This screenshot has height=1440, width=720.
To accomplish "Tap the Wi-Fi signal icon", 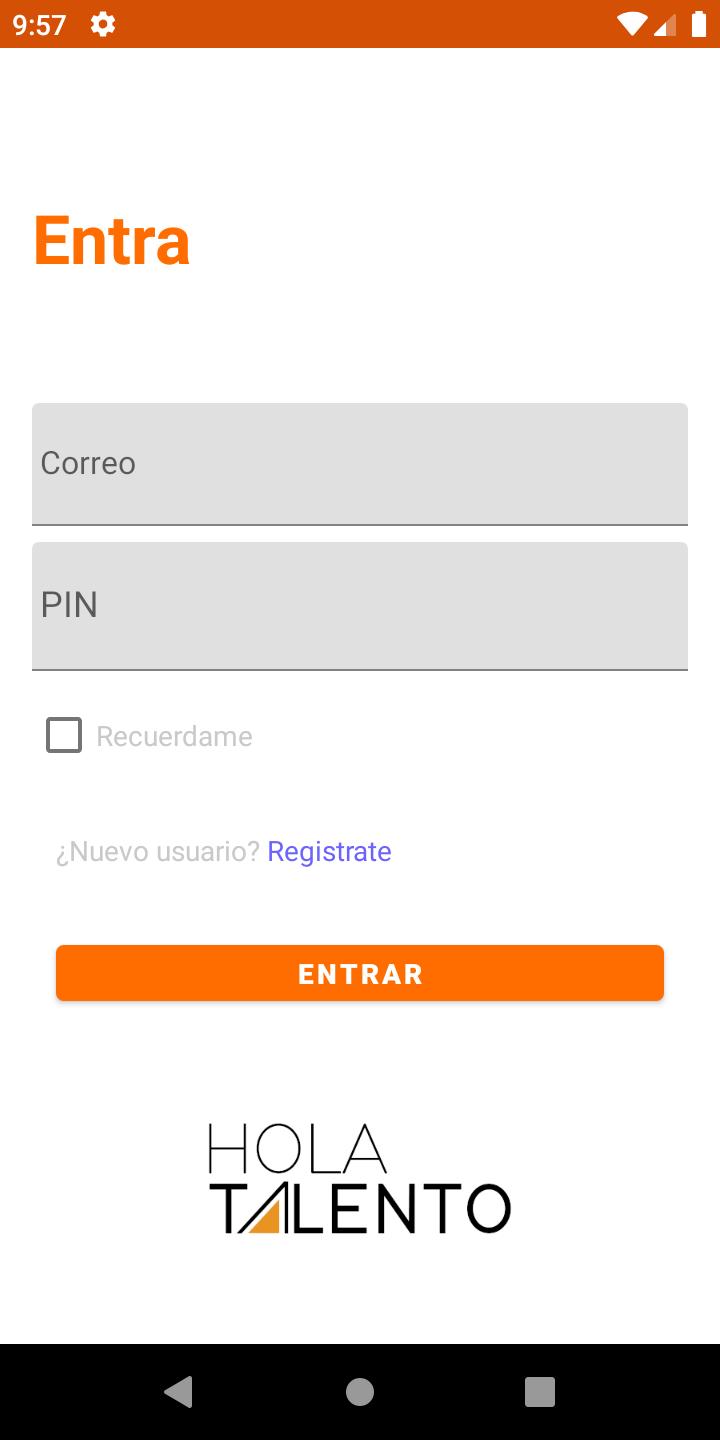I will coord(632,24).
